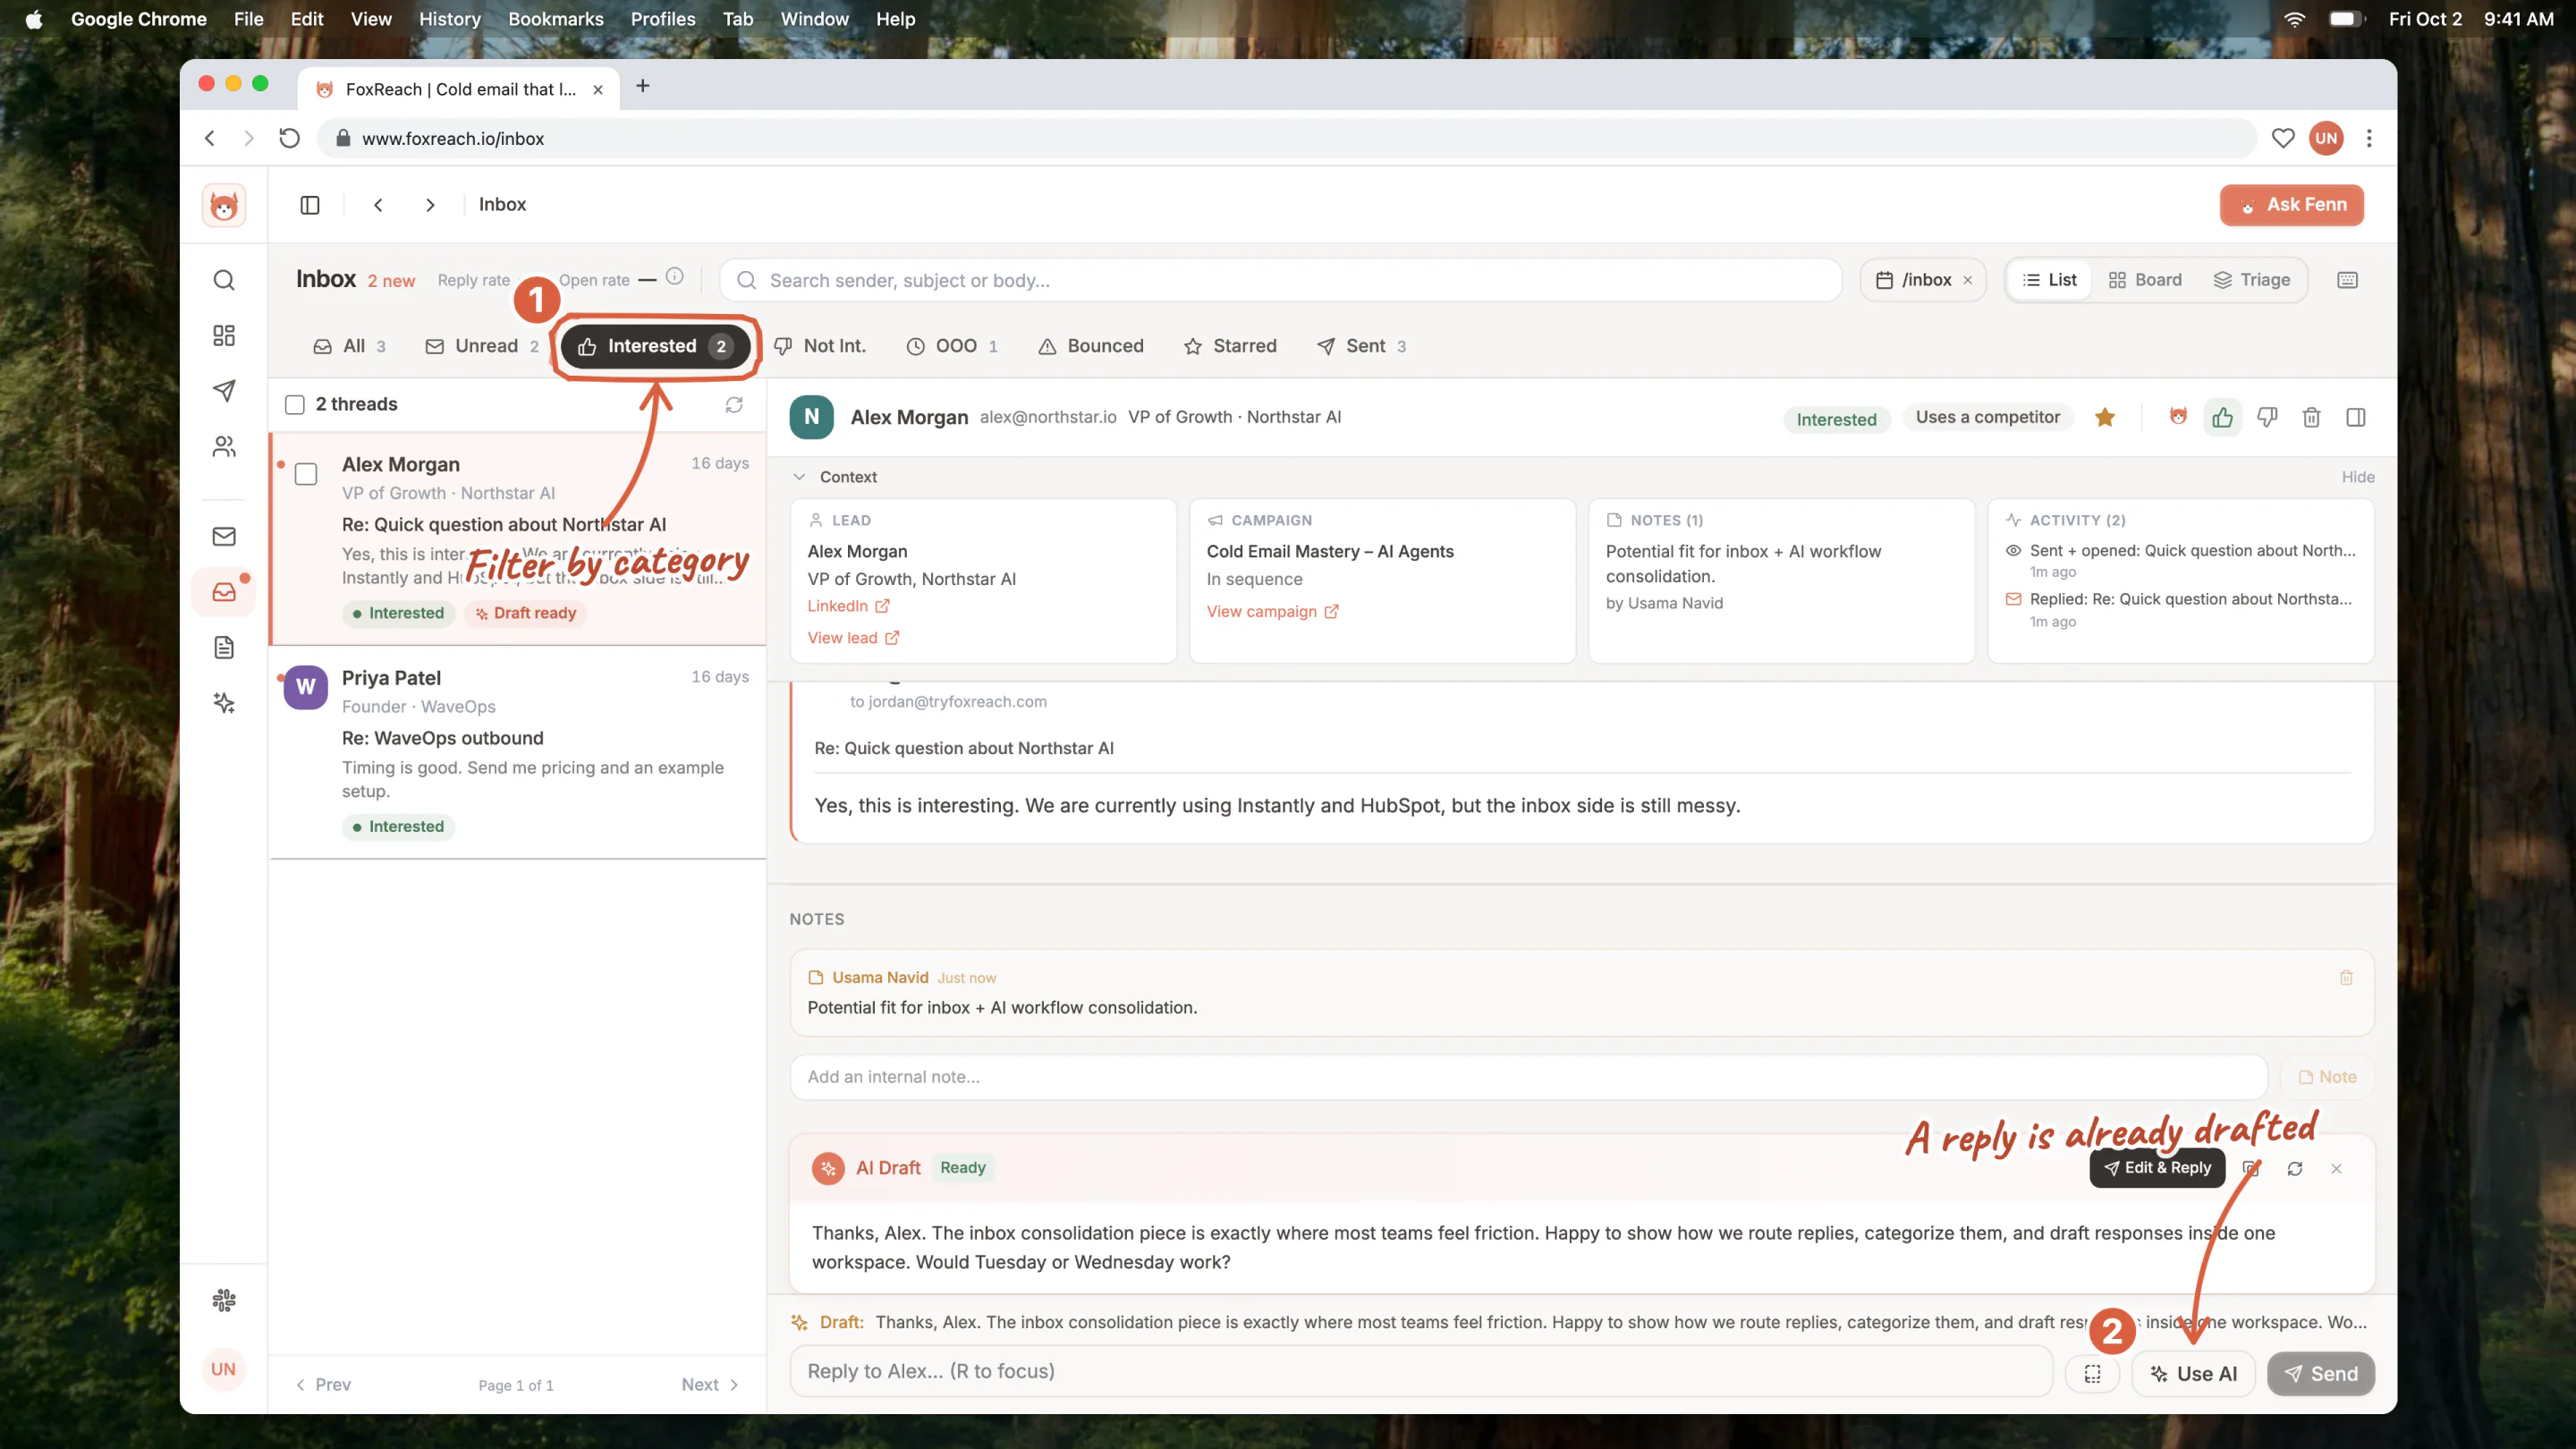Open the Bounced tab
Viewport: 2576px width, 1449px height.
pyautogui.click(x=1091, y=346)
